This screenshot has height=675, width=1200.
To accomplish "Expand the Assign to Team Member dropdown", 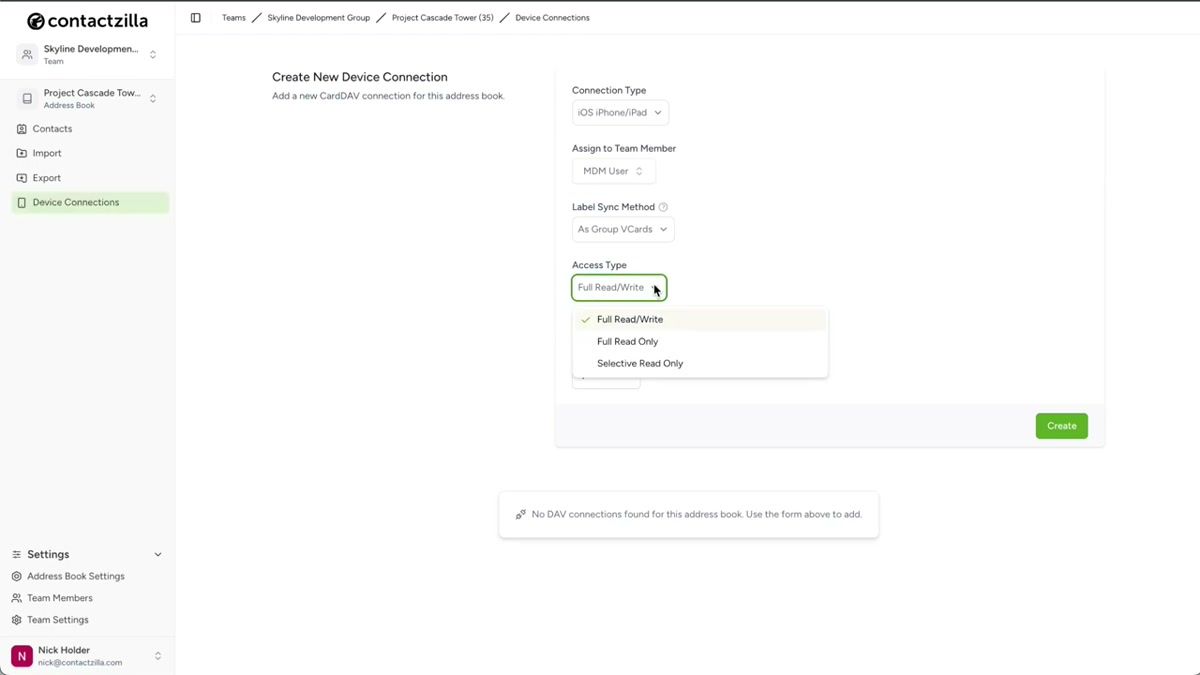I will pos(613,170).
